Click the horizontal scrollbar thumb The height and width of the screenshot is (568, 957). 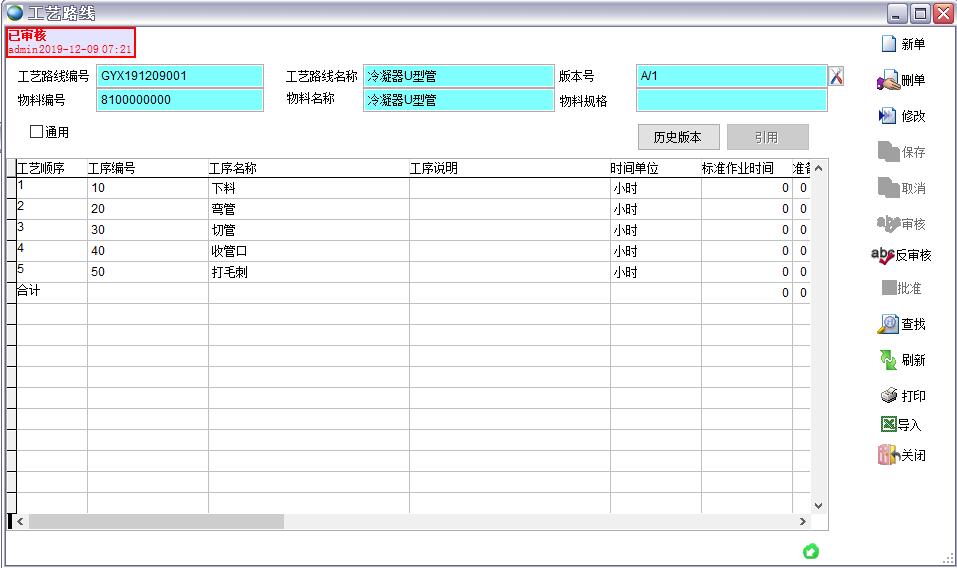[x=156, y=522]
